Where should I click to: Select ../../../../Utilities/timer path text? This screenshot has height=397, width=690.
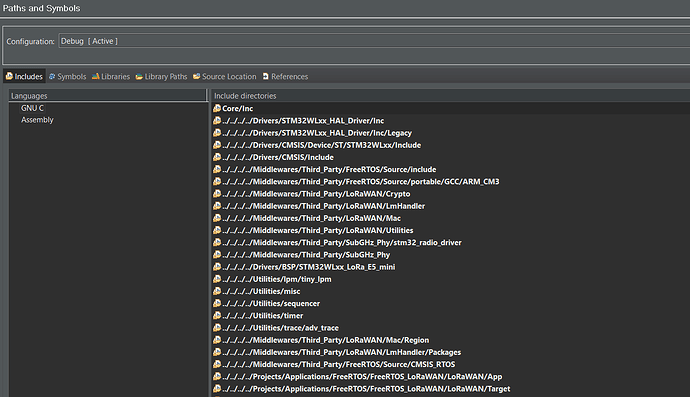point(263,316)
